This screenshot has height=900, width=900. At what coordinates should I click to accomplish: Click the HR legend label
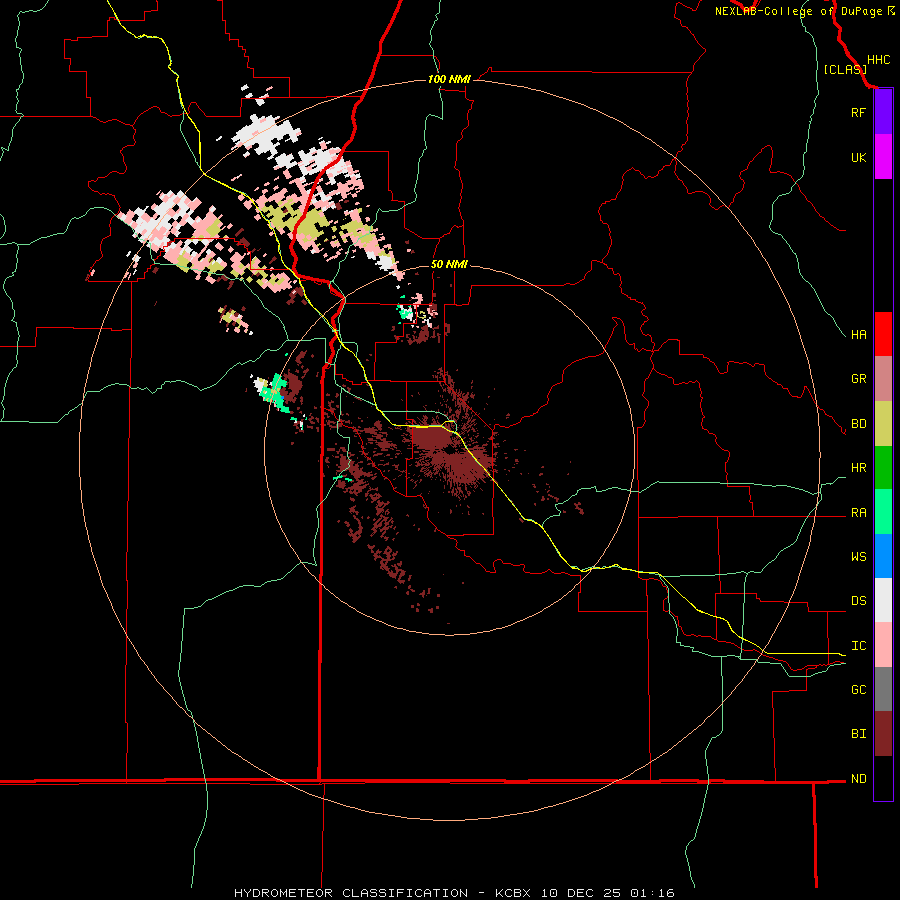tap(858, 468)
